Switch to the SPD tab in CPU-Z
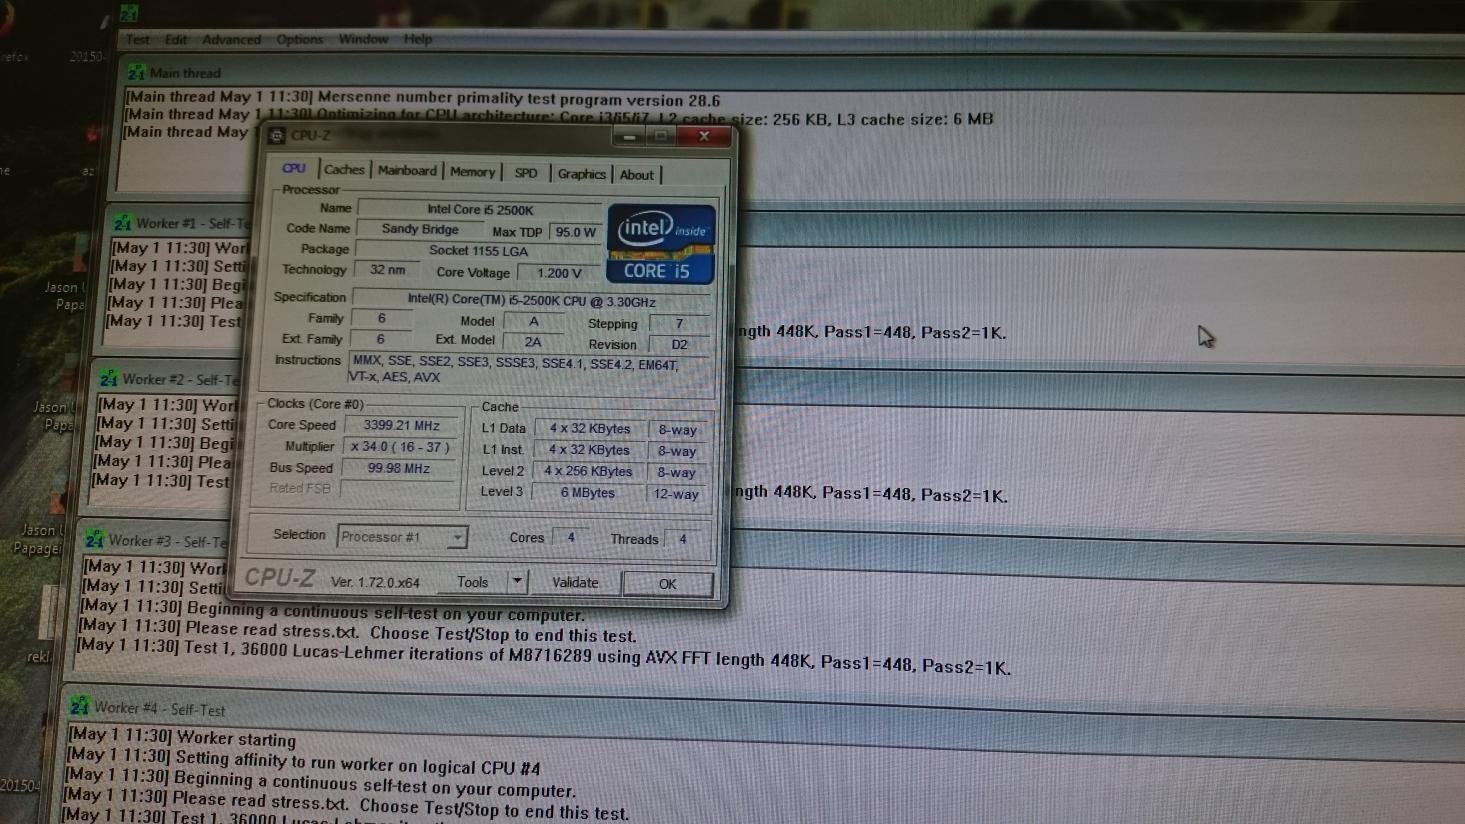 click(x=526, y=173)
